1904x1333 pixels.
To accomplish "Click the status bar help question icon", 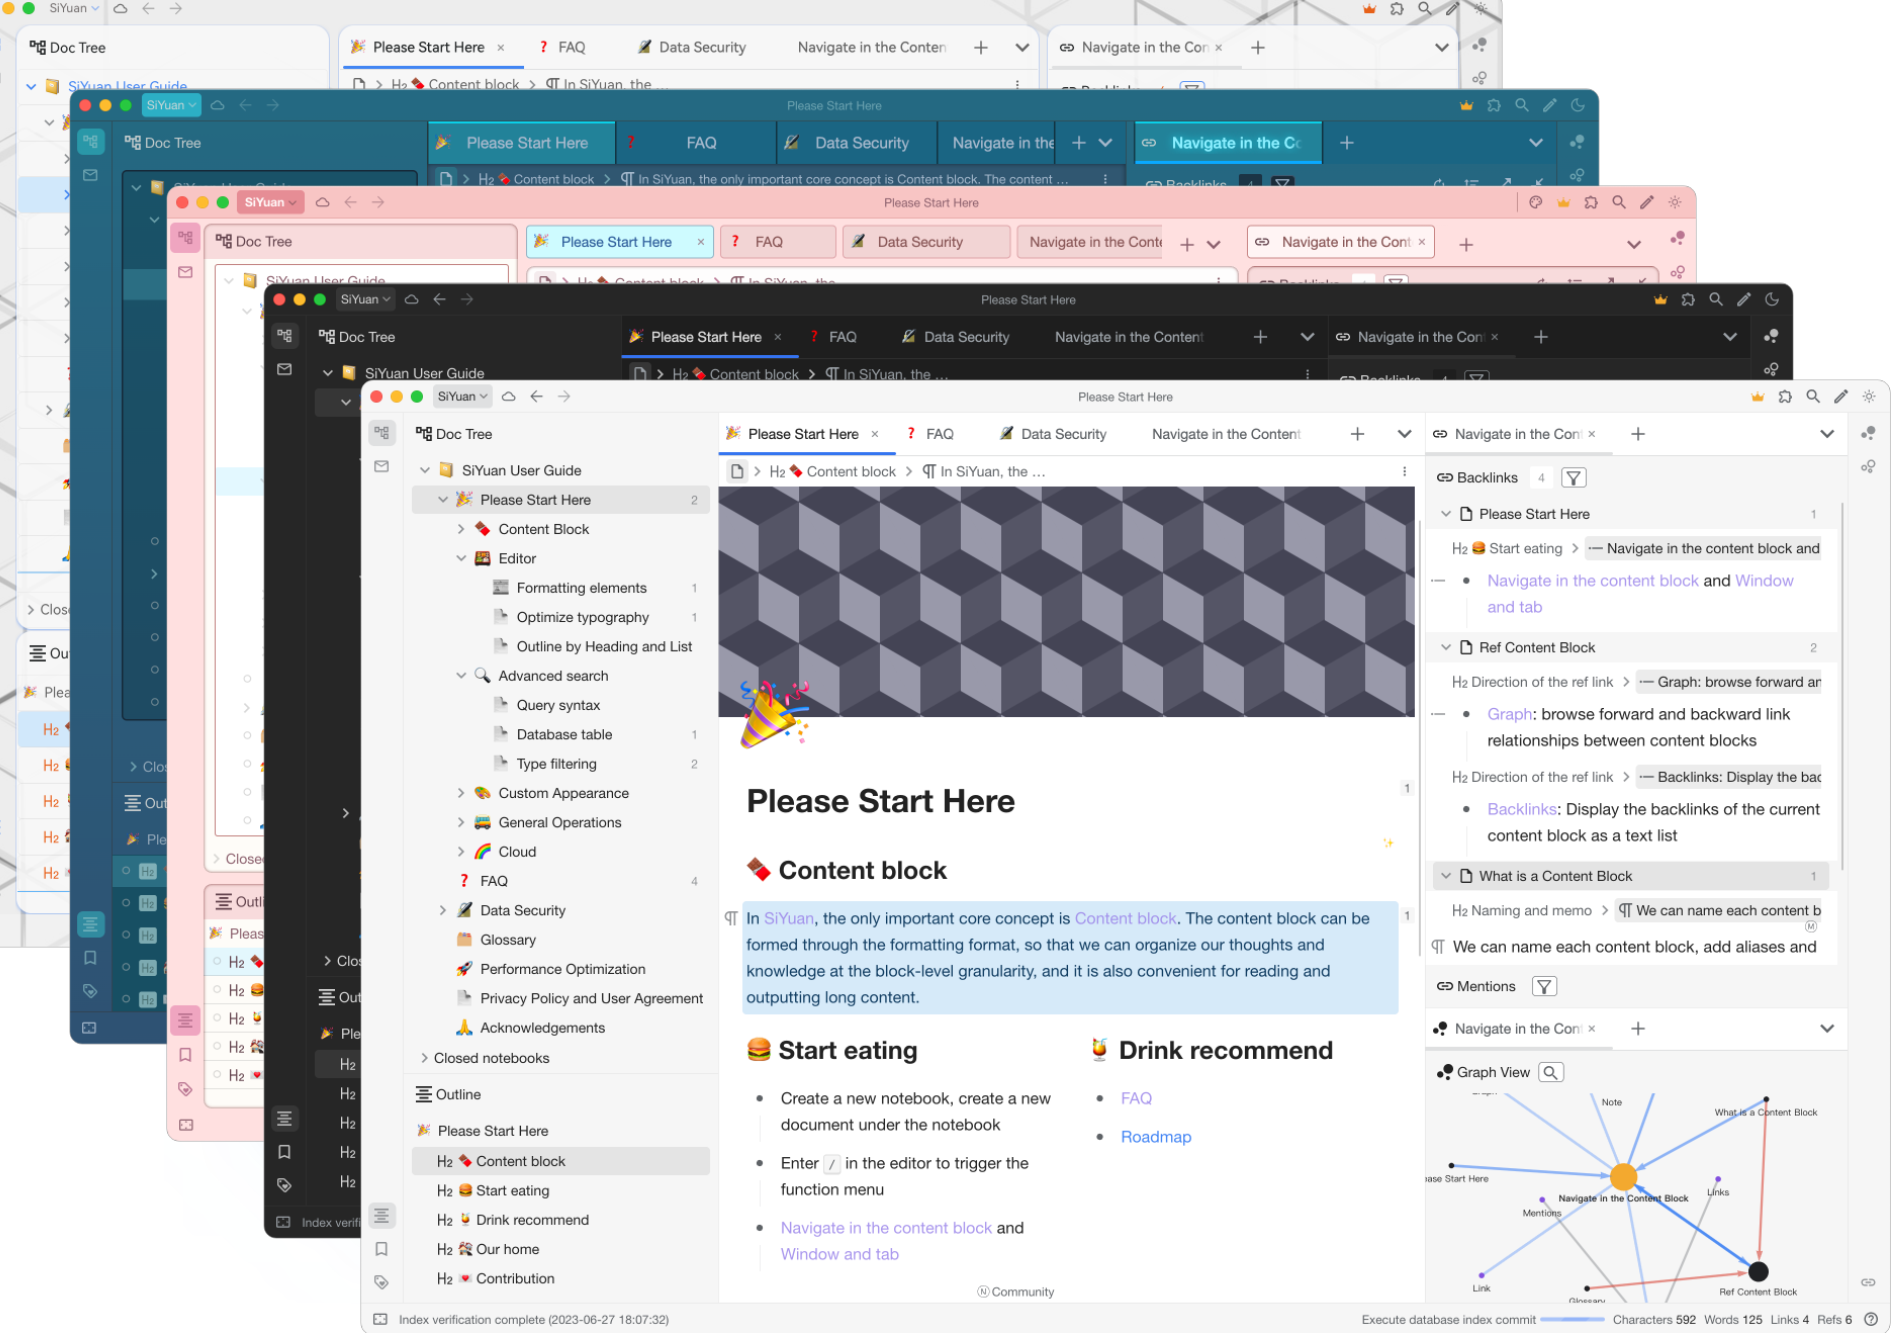I will click(x=1871, y=1320).
